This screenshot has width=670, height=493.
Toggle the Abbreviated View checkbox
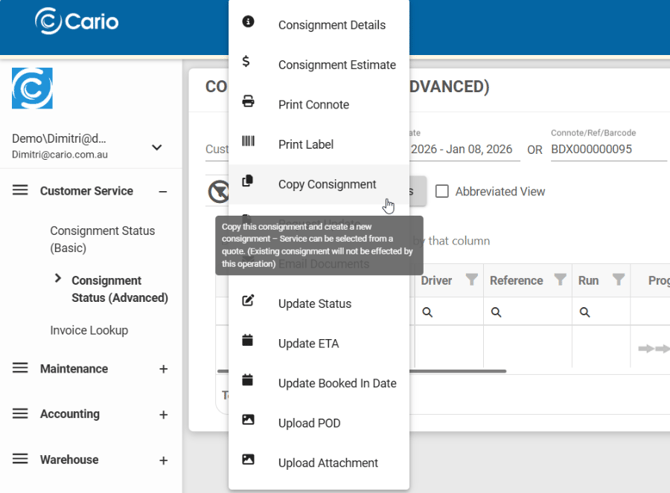[442, 192]
